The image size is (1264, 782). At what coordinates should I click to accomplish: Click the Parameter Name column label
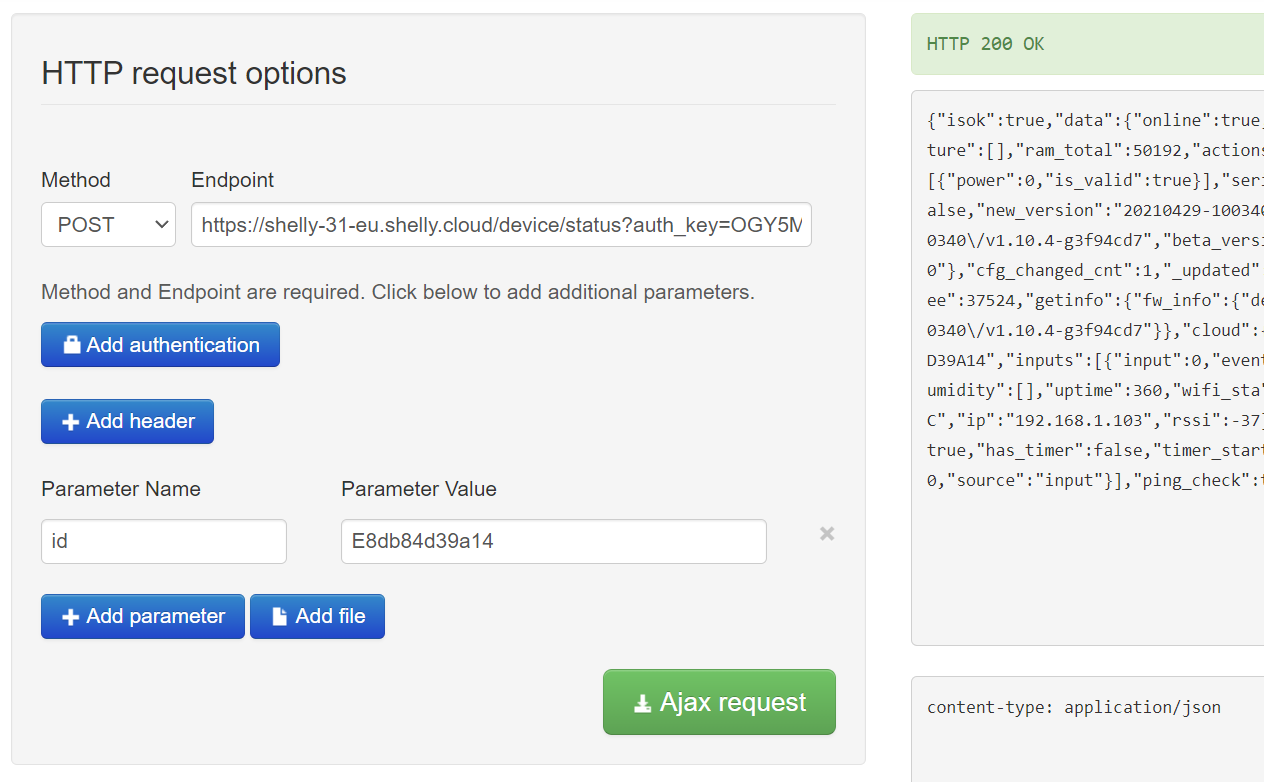click(121, 489)
